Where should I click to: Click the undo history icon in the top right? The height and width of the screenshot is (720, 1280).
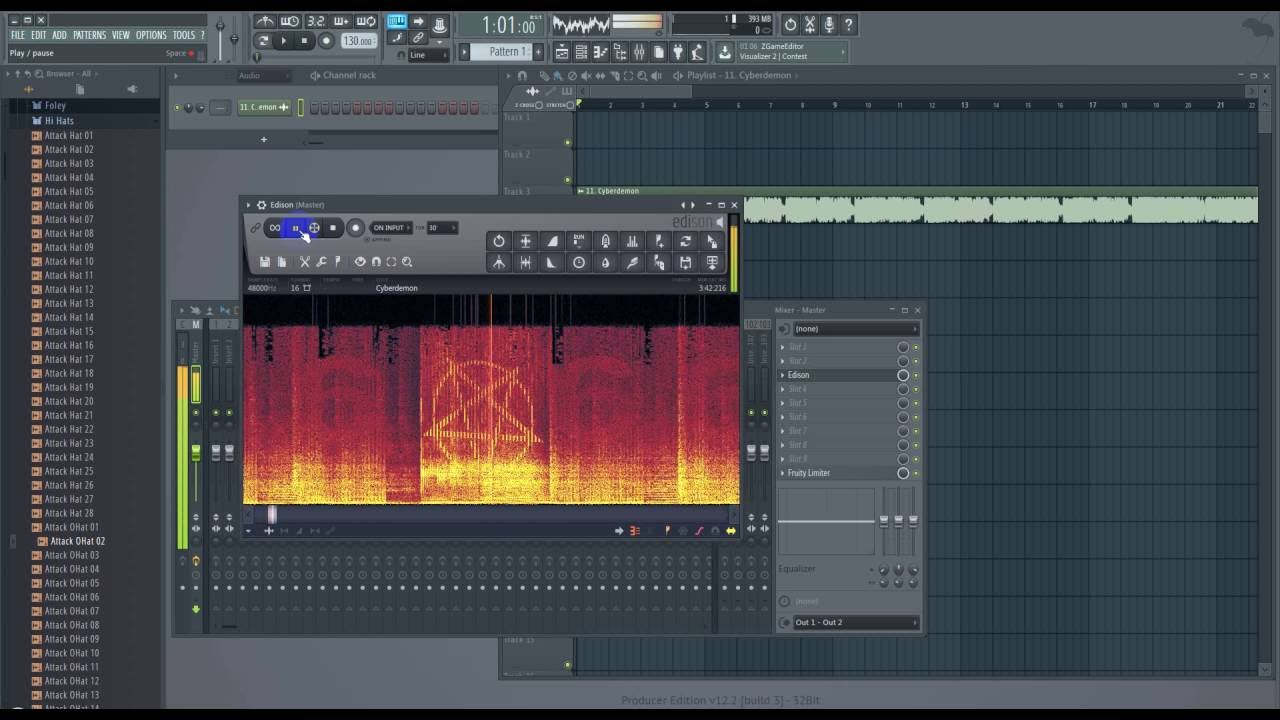click(x=790, y=24)
